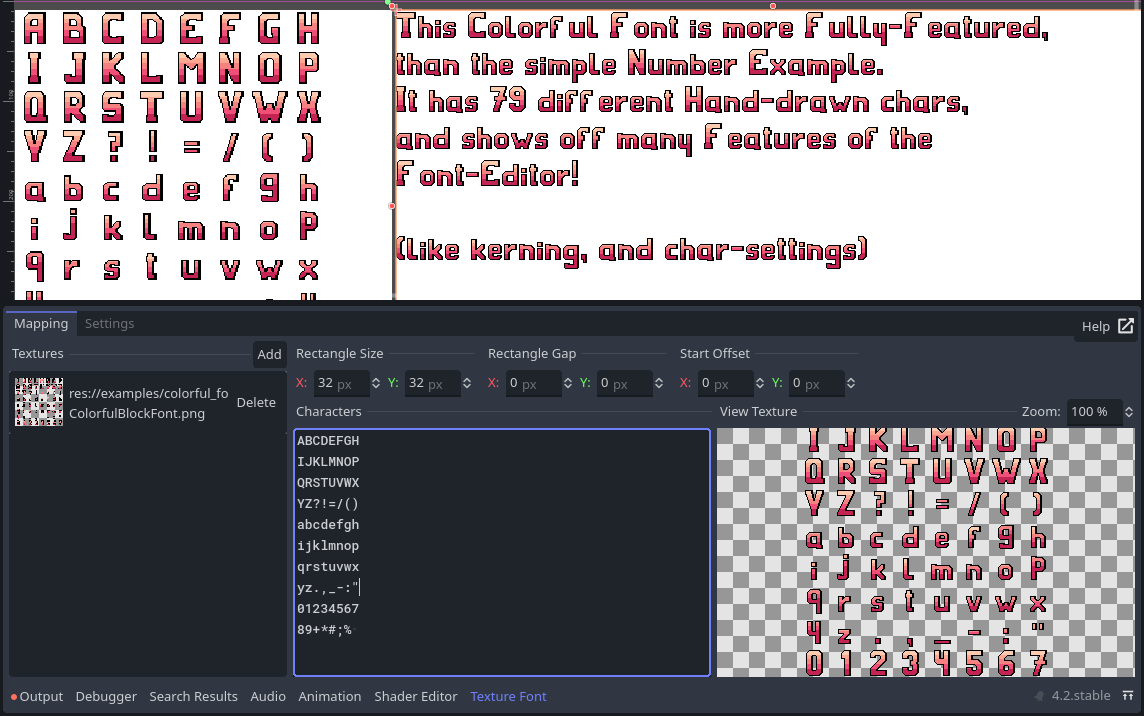Click the red Output indicator dot
This screenshot has width=1144, height=716.
14,697
